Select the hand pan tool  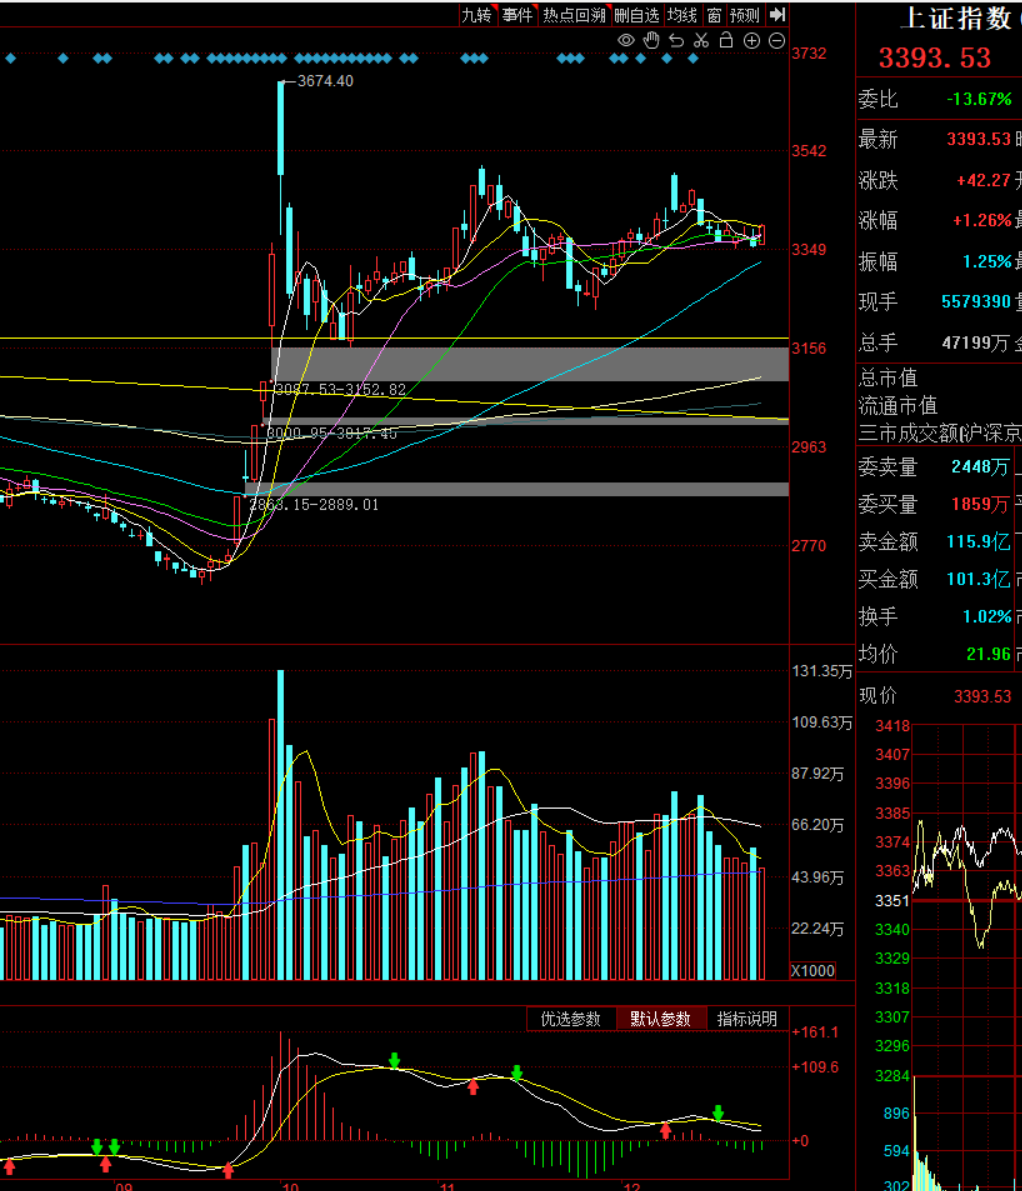pyautogui.click(x=651, y=40)
